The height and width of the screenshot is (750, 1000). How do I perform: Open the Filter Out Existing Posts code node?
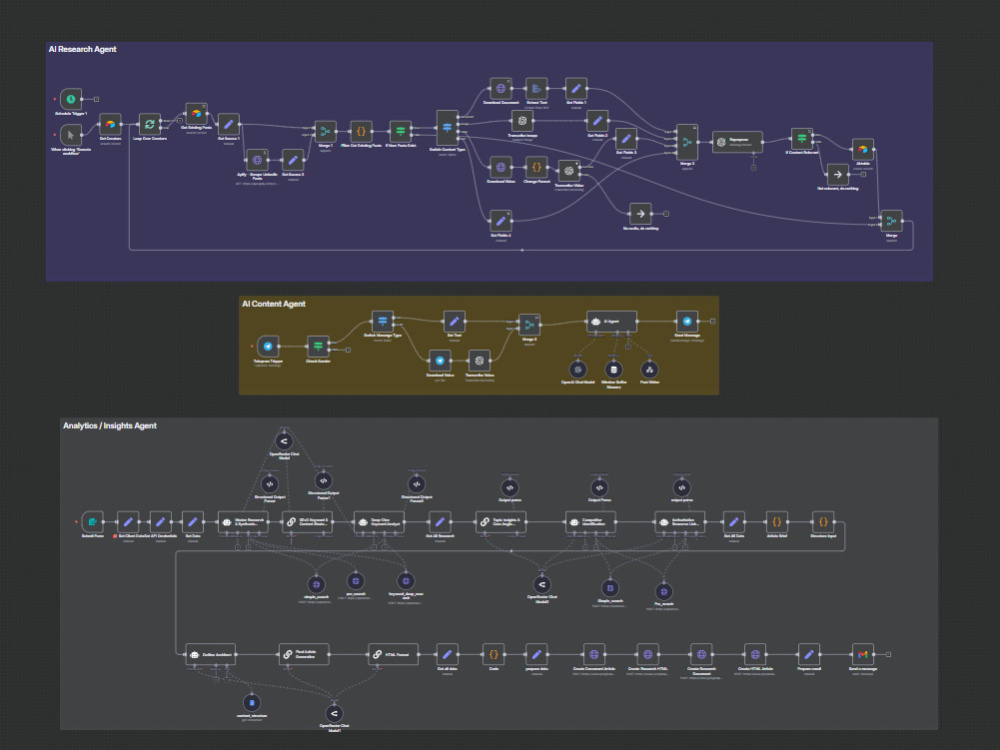[x=361, y=131]
